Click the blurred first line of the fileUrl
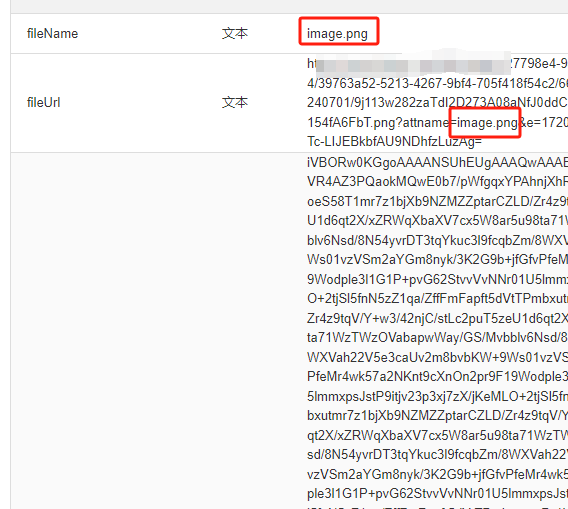 coord(437,64)
